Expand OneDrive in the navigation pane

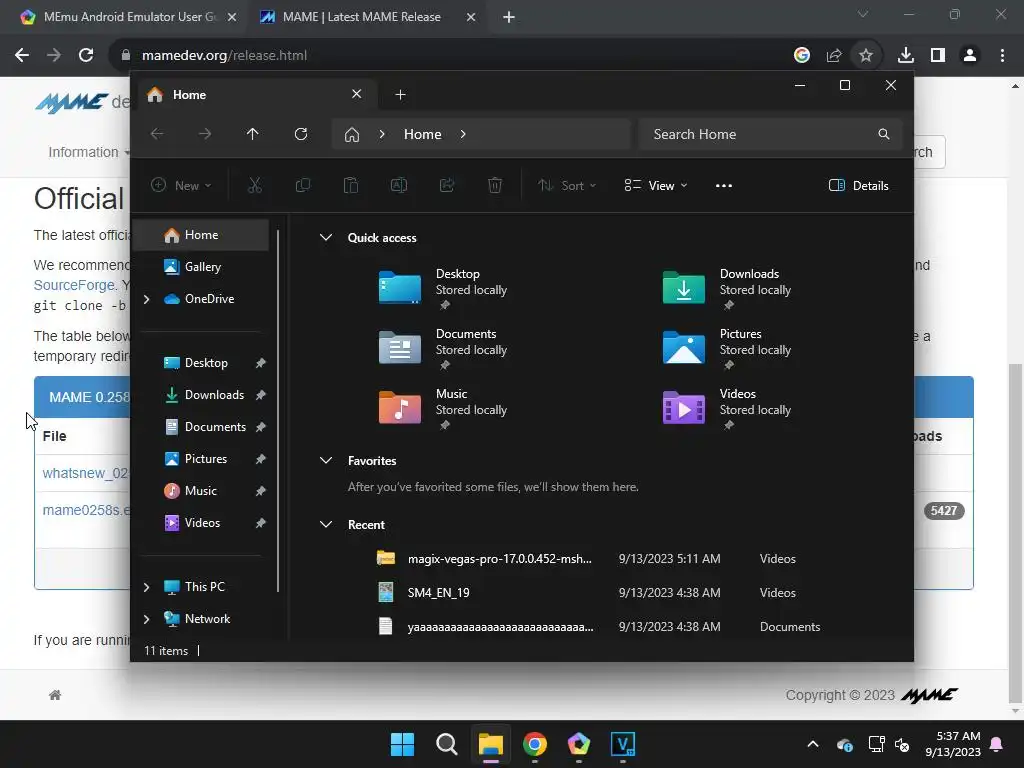146,299
